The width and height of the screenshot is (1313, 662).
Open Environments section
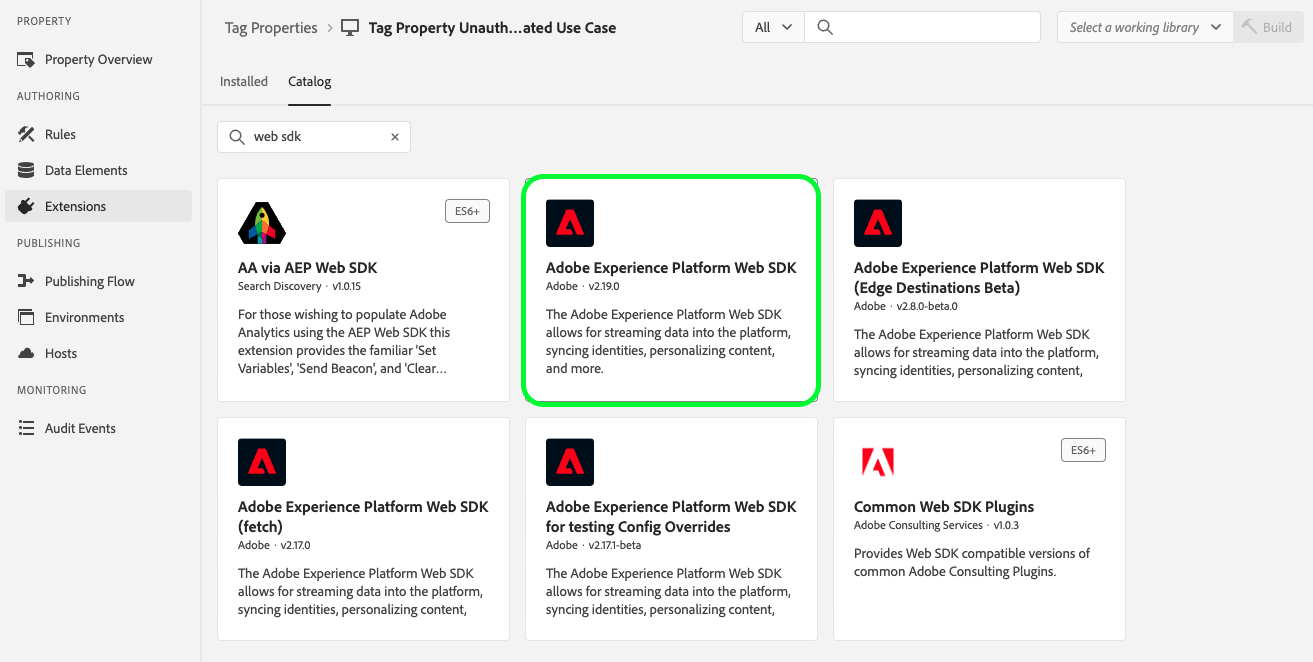click(84, 317)
